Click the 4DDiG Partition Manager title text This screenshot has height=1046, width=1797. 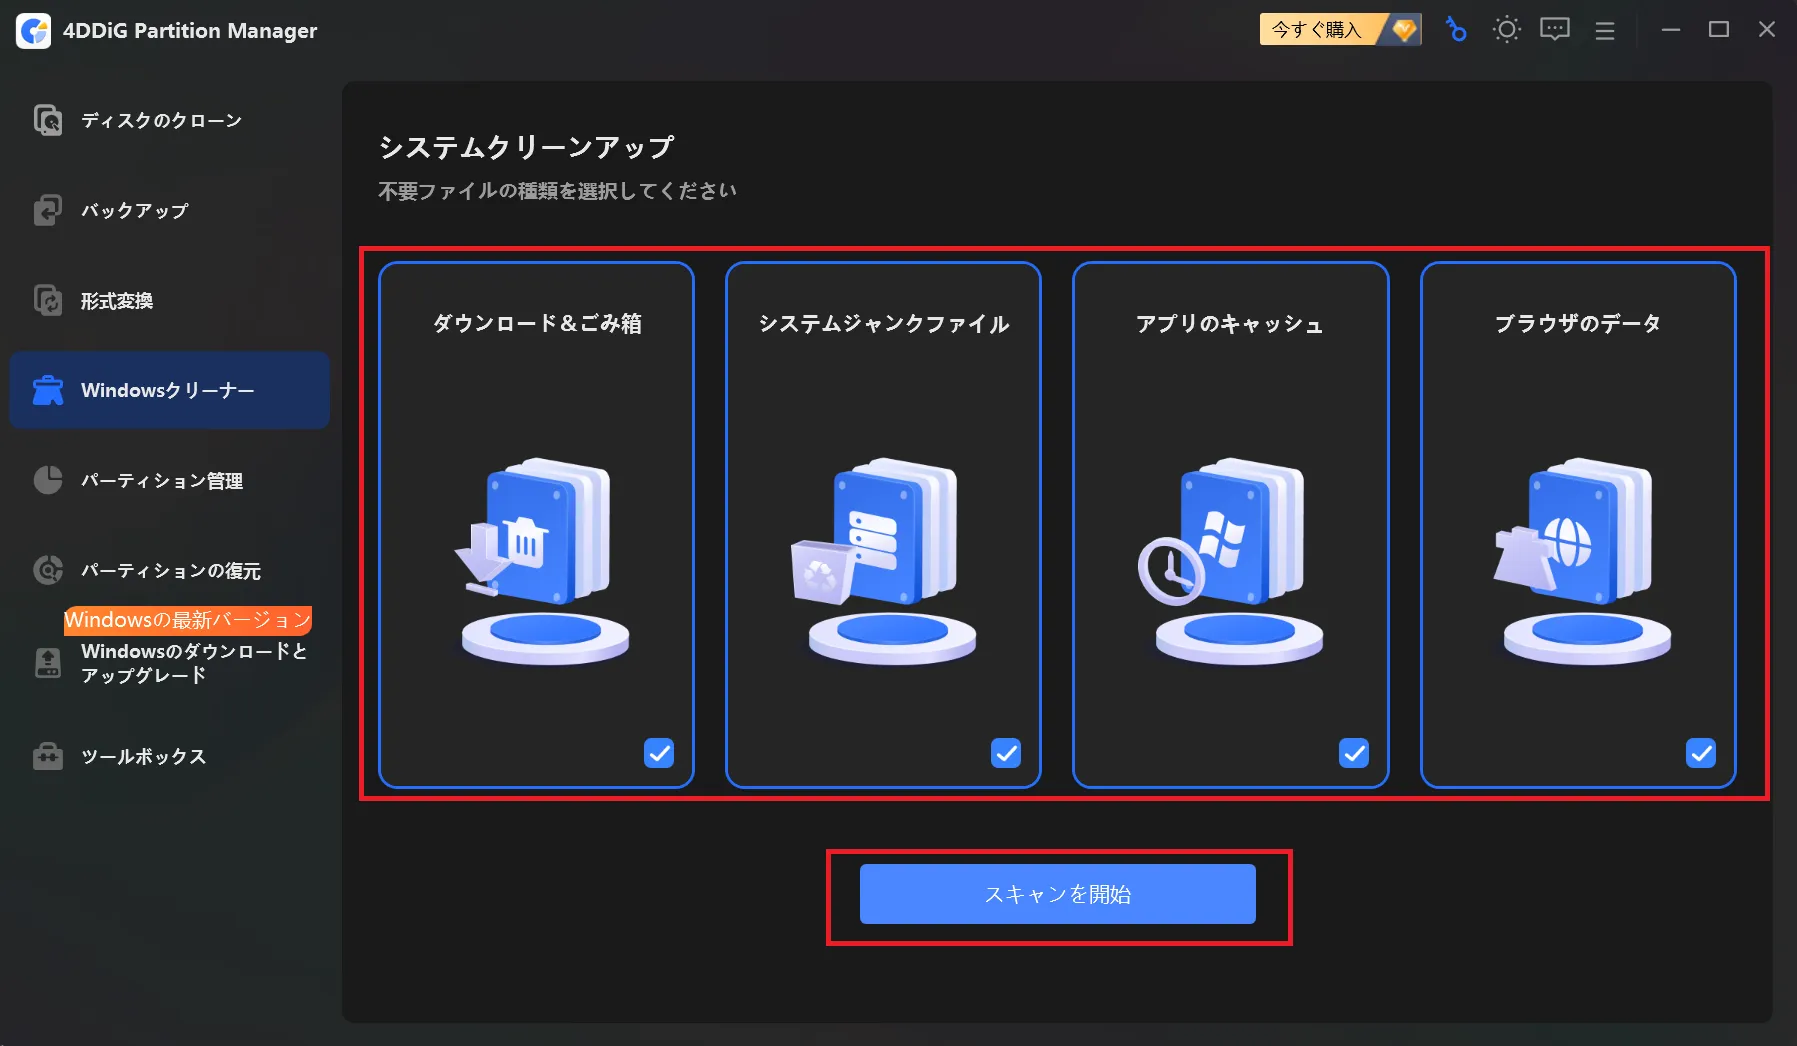click(x=190, y=31)
